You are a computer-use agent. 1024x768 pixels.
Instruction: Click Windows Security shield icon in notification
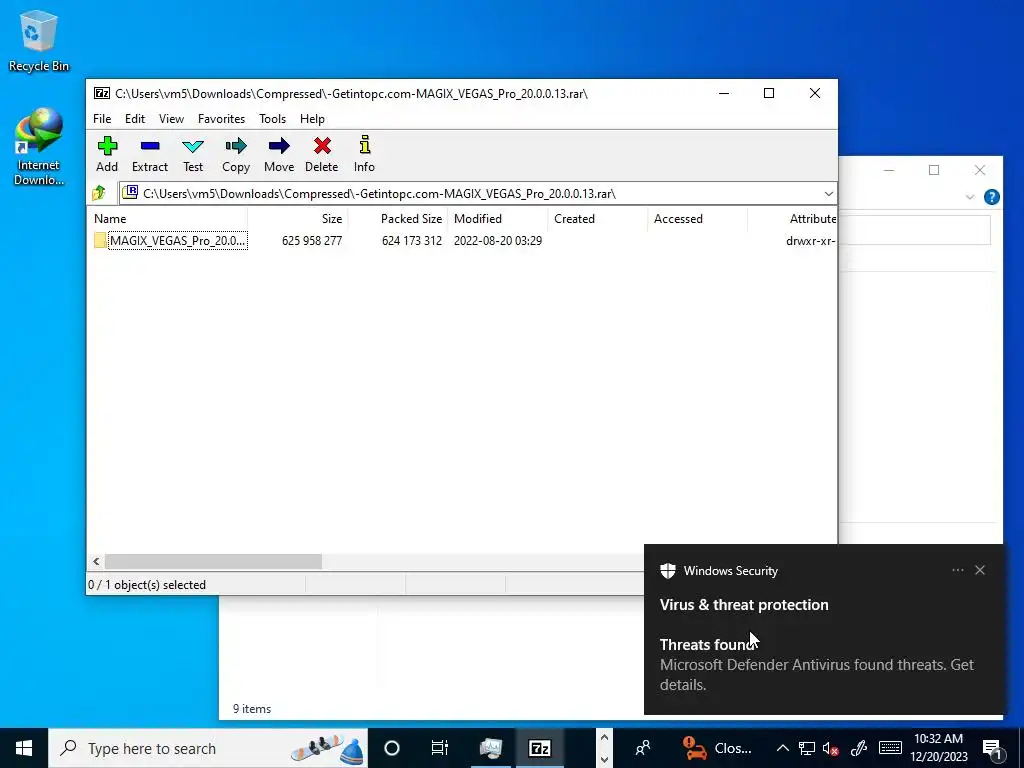click(667, 571)
